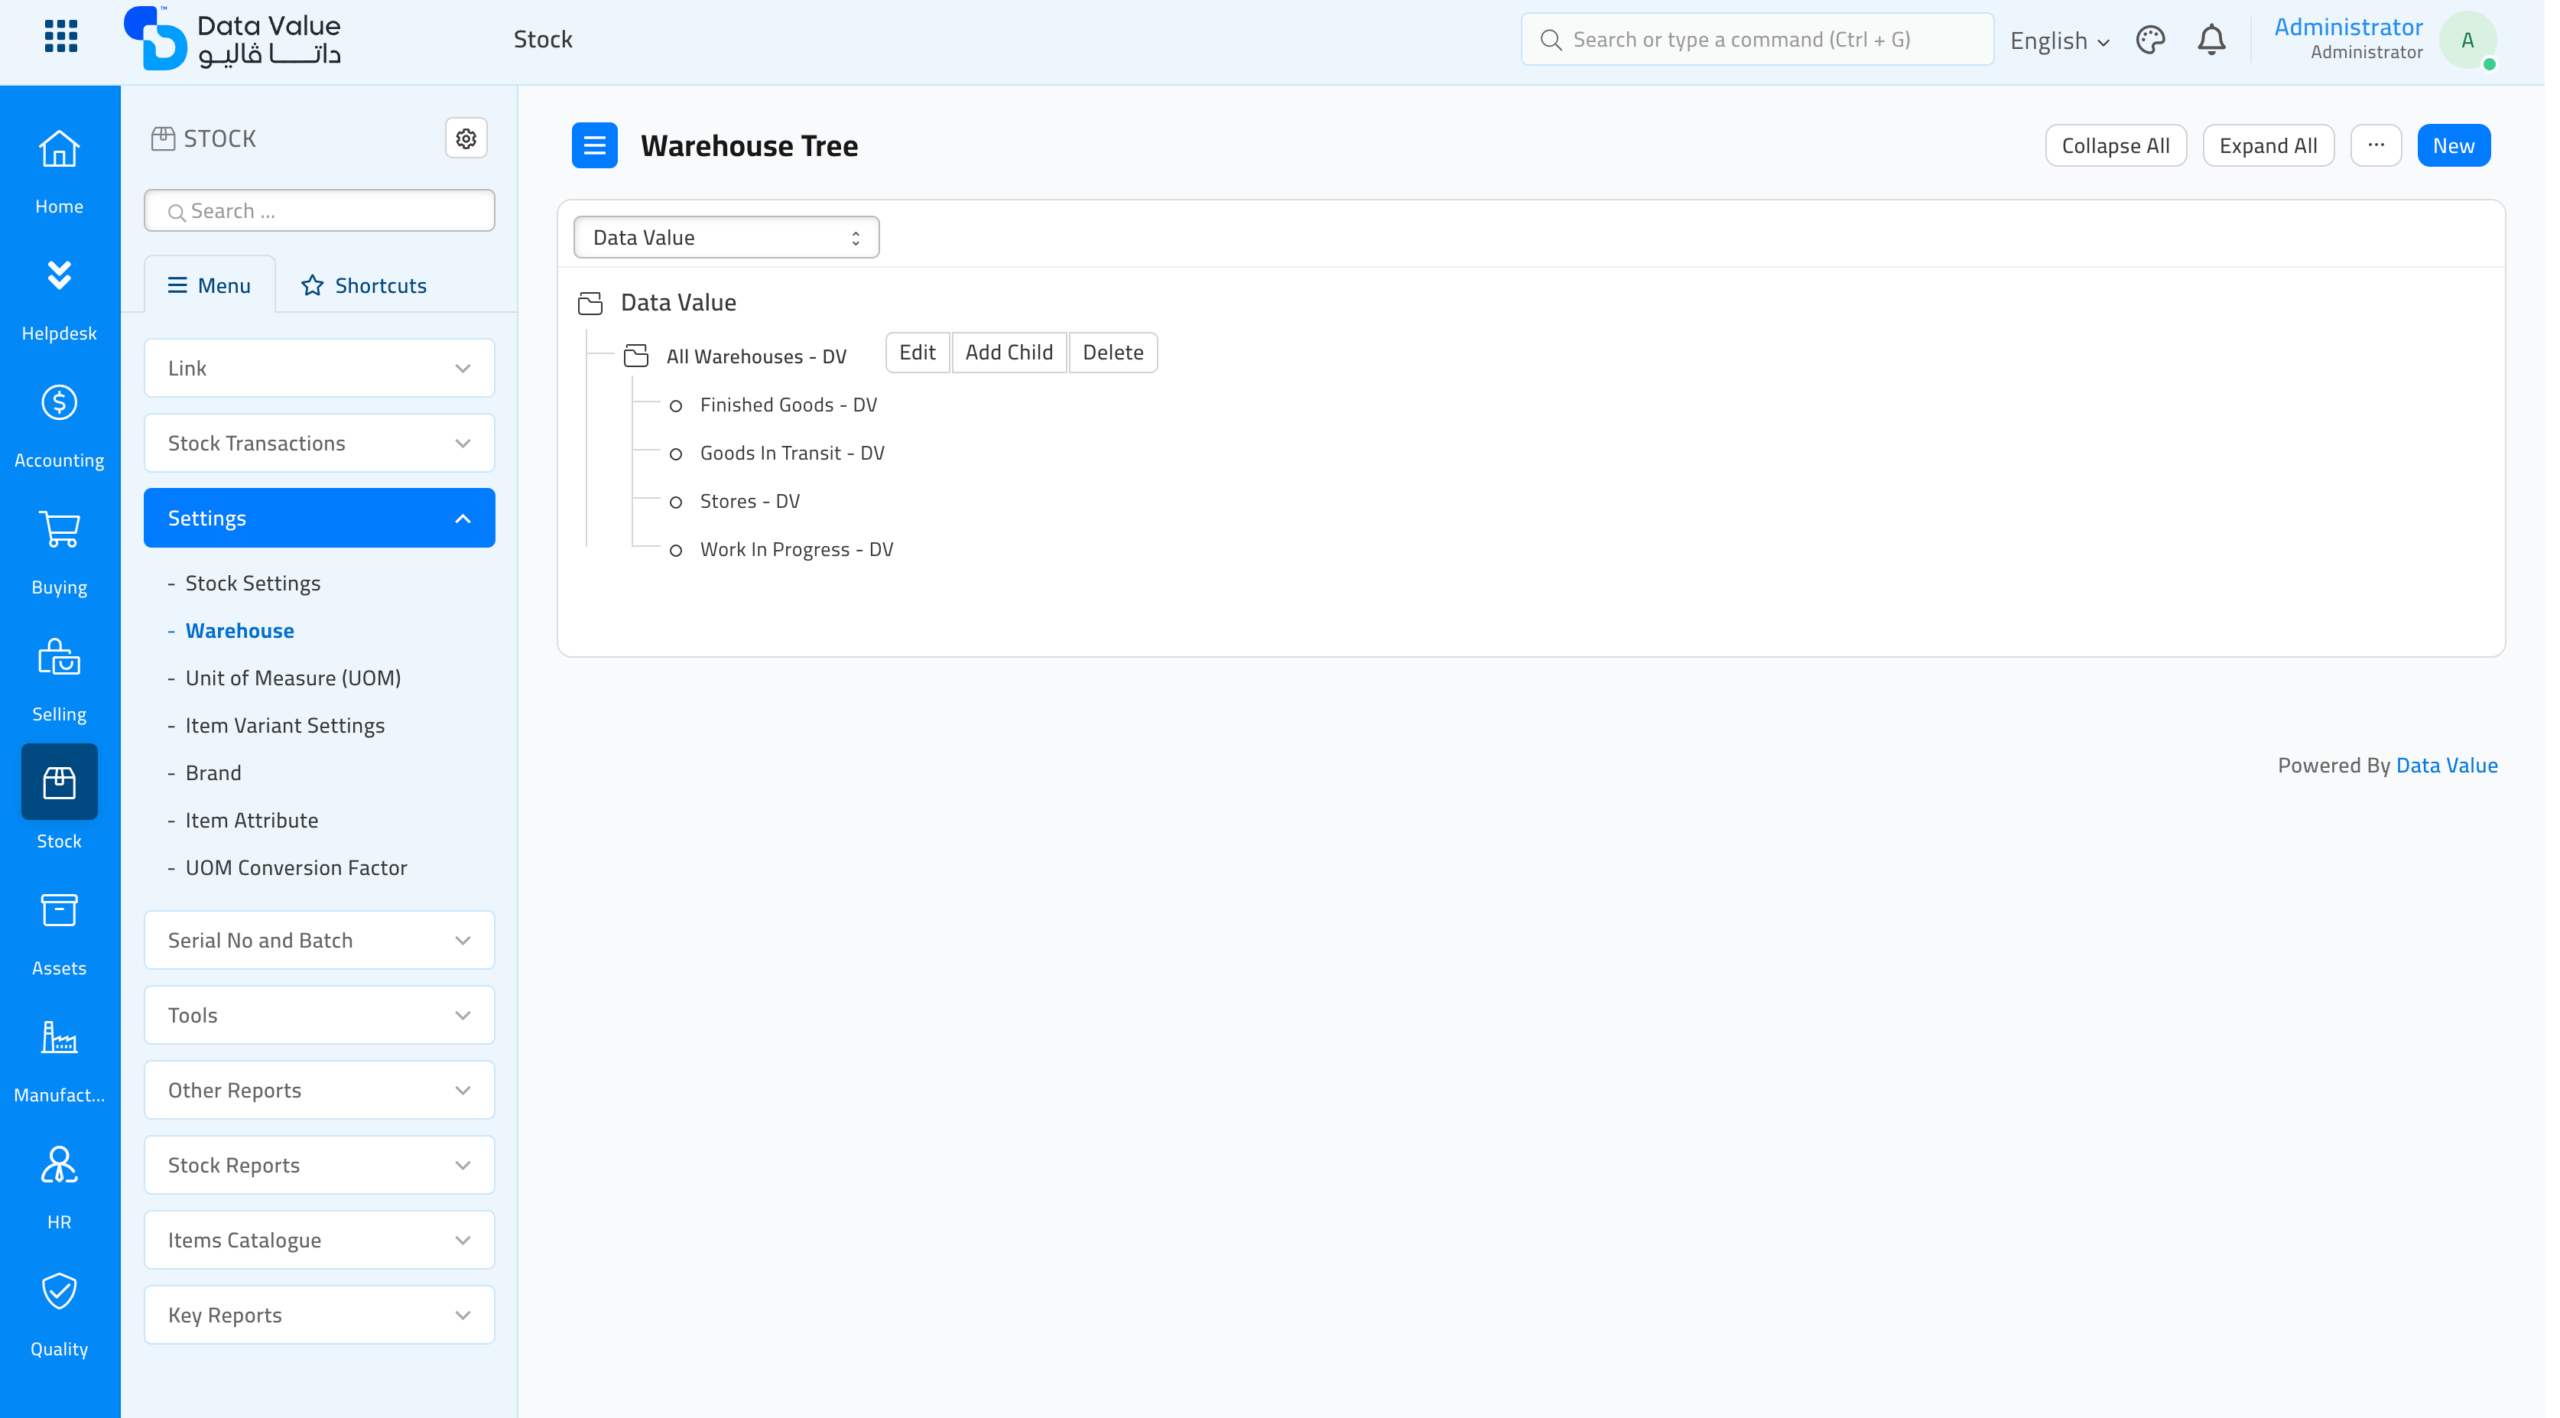
Task: Create a New warehouse
Action: [x=2454, y=146]
